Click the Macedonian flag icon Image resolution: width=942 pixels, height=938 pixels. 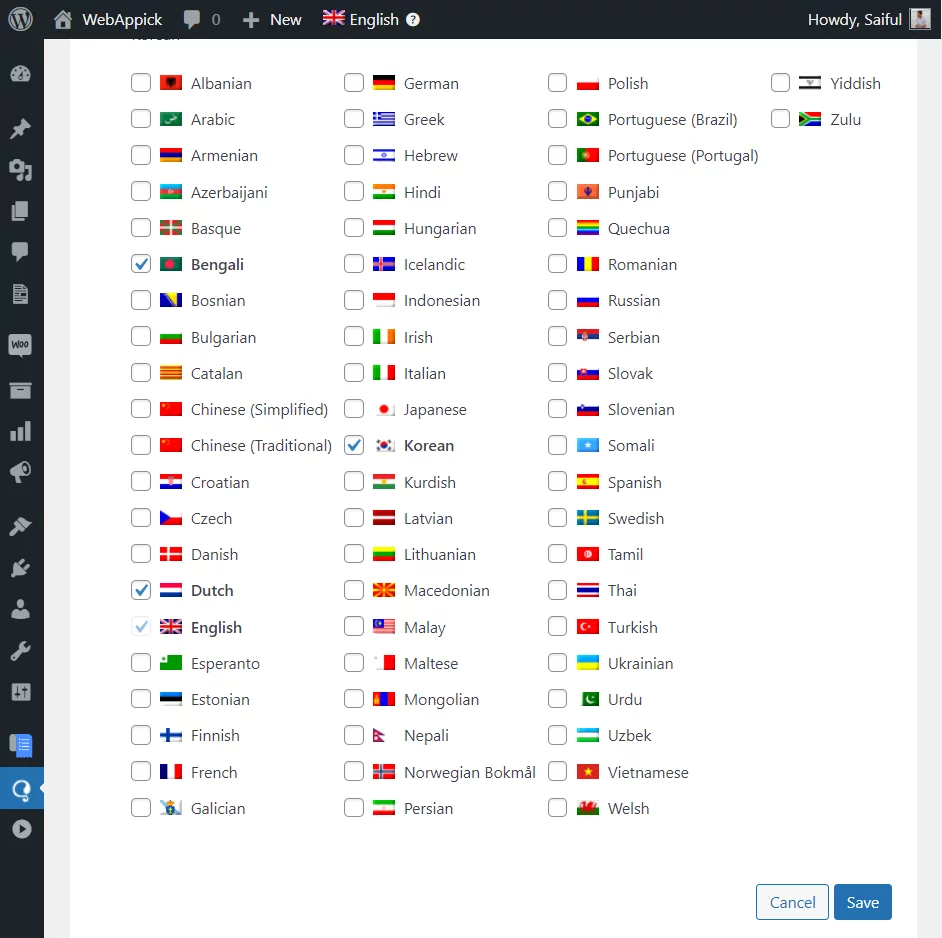384,590
